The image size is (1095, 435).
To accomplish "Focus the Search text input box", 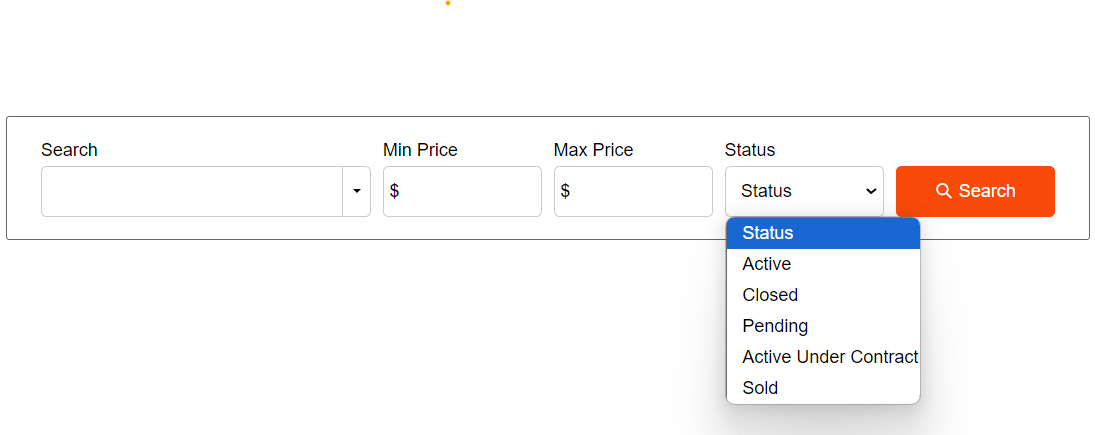I will click(192, 191).
